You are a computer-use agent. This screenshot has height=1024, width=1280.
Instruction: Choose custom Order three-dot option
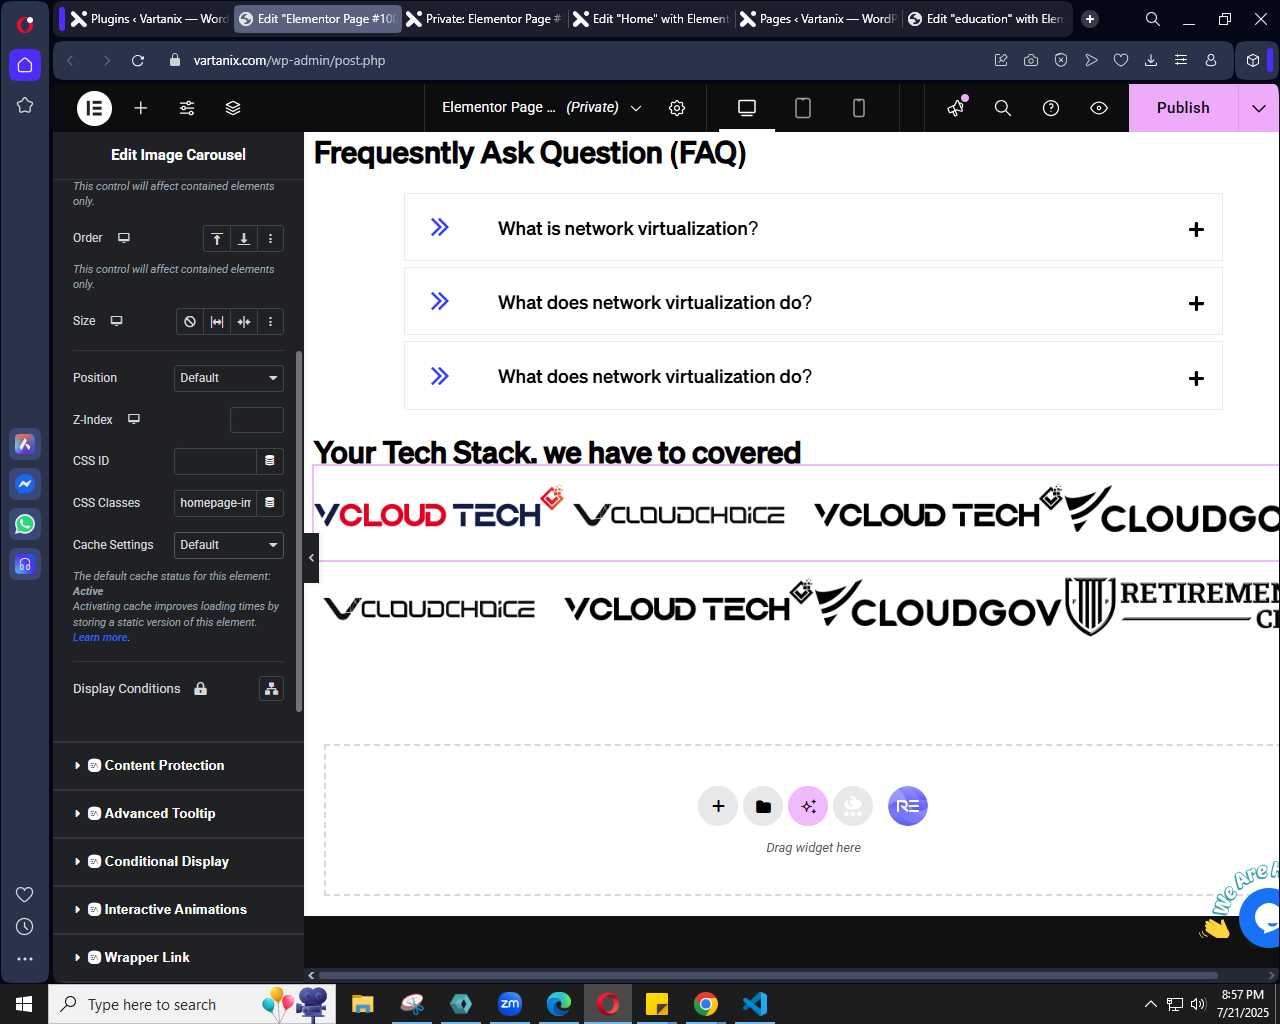point(270,238)
